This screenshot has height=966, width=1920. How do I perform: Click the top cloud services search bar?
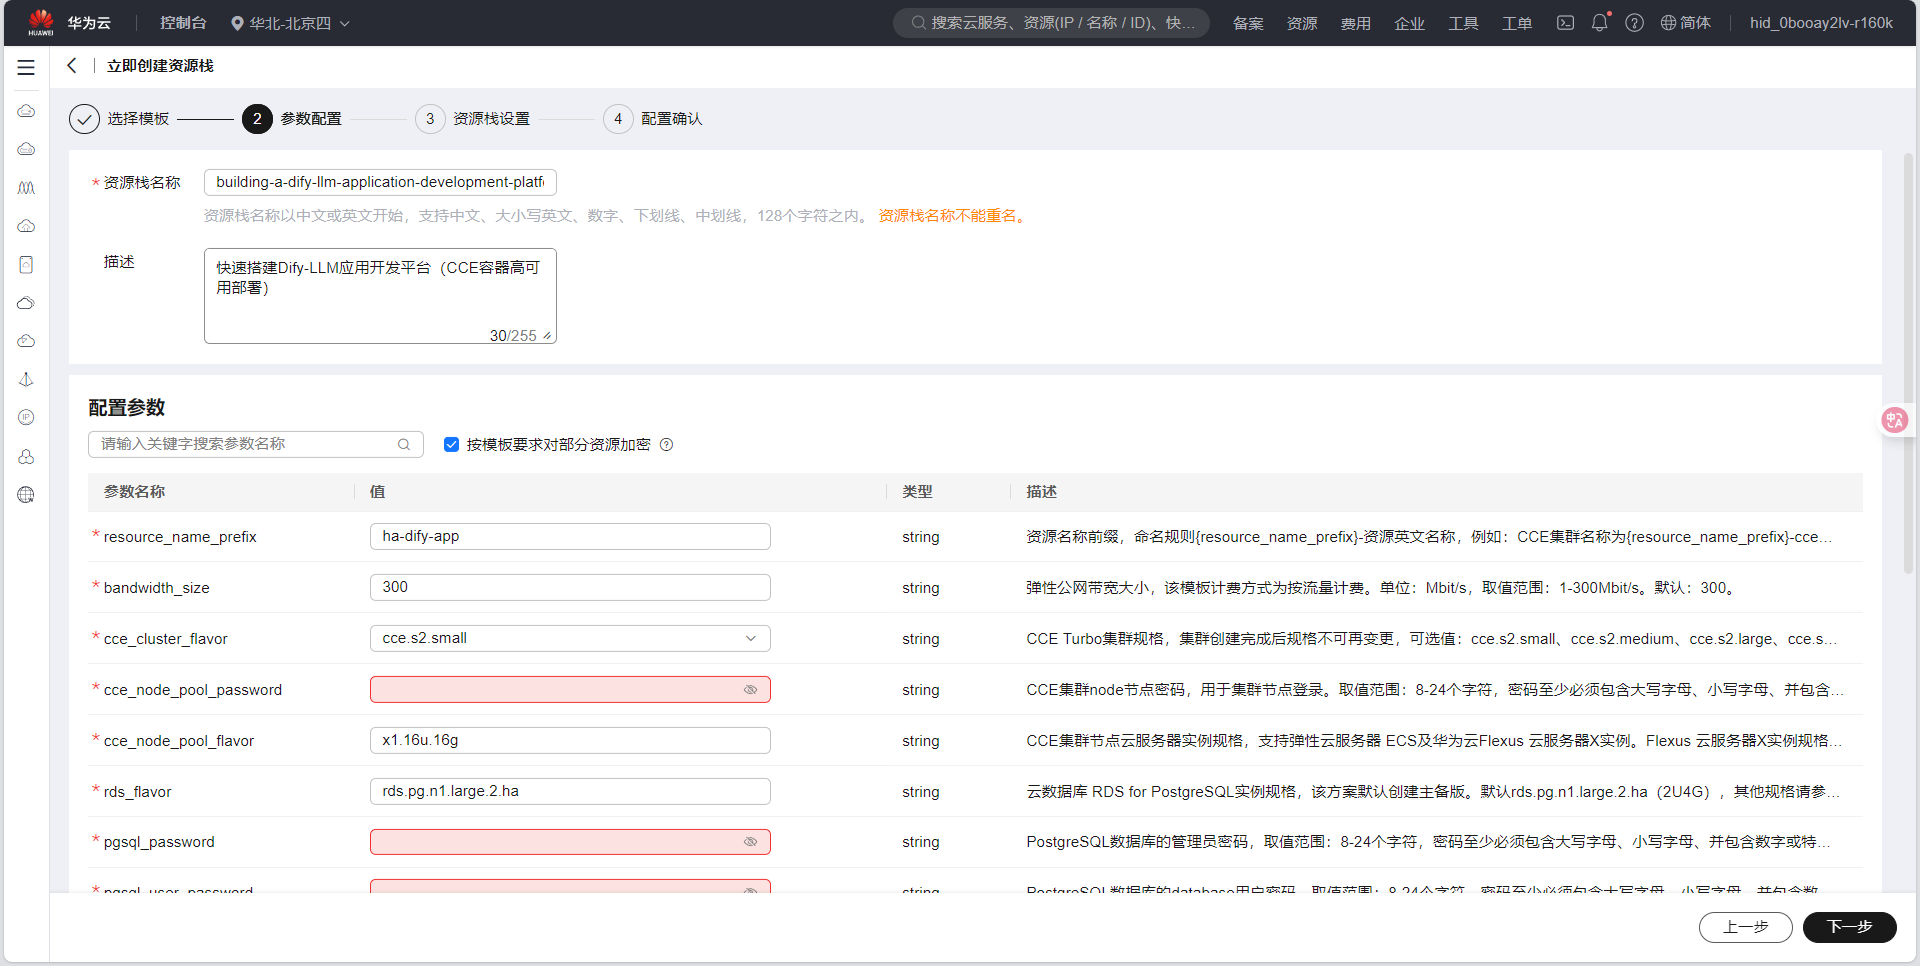pyautogui.click(x=1051, y=22)
